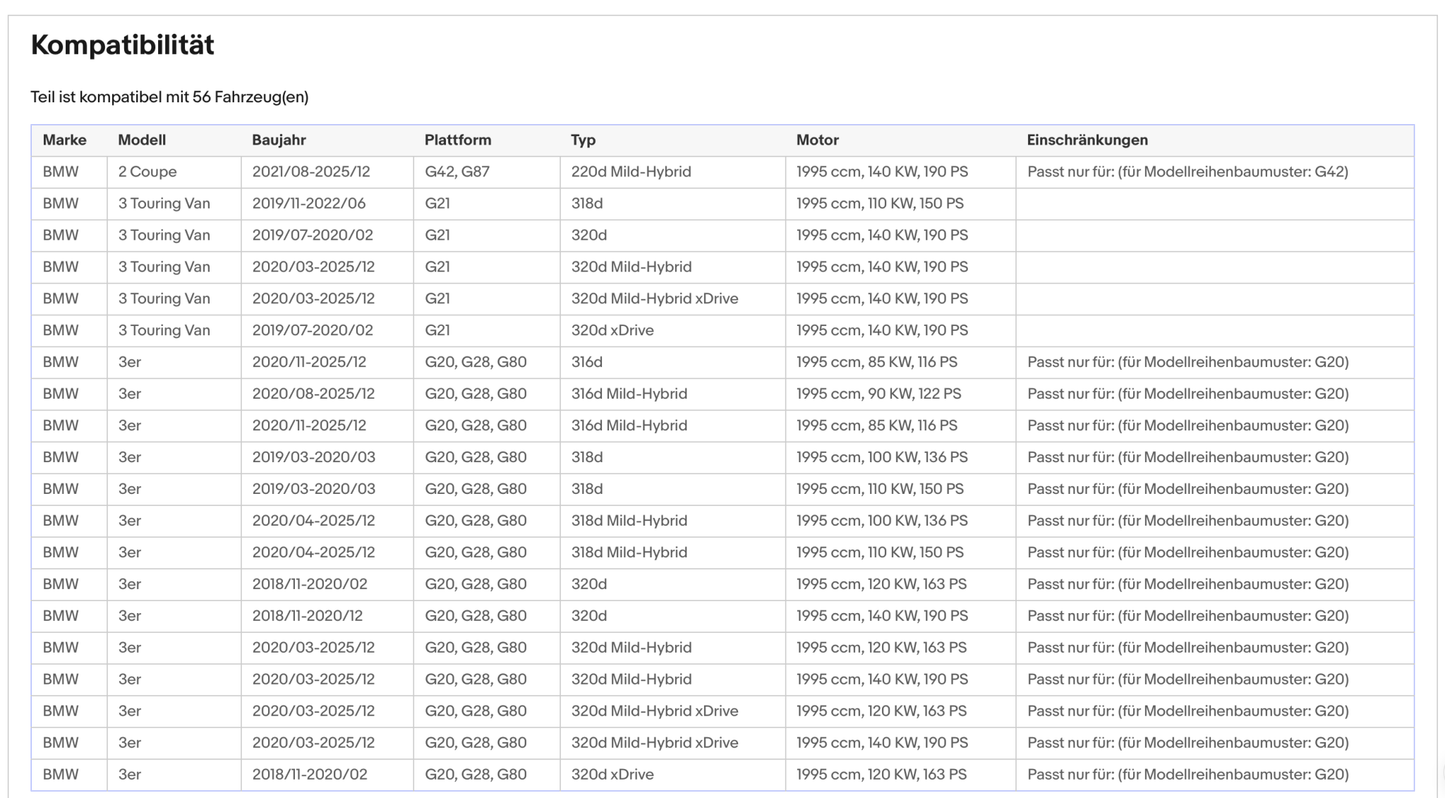Click the G20 restriction in the 90 KW row
This screenshot has height=798, width=1445.
coord(1188,394)
